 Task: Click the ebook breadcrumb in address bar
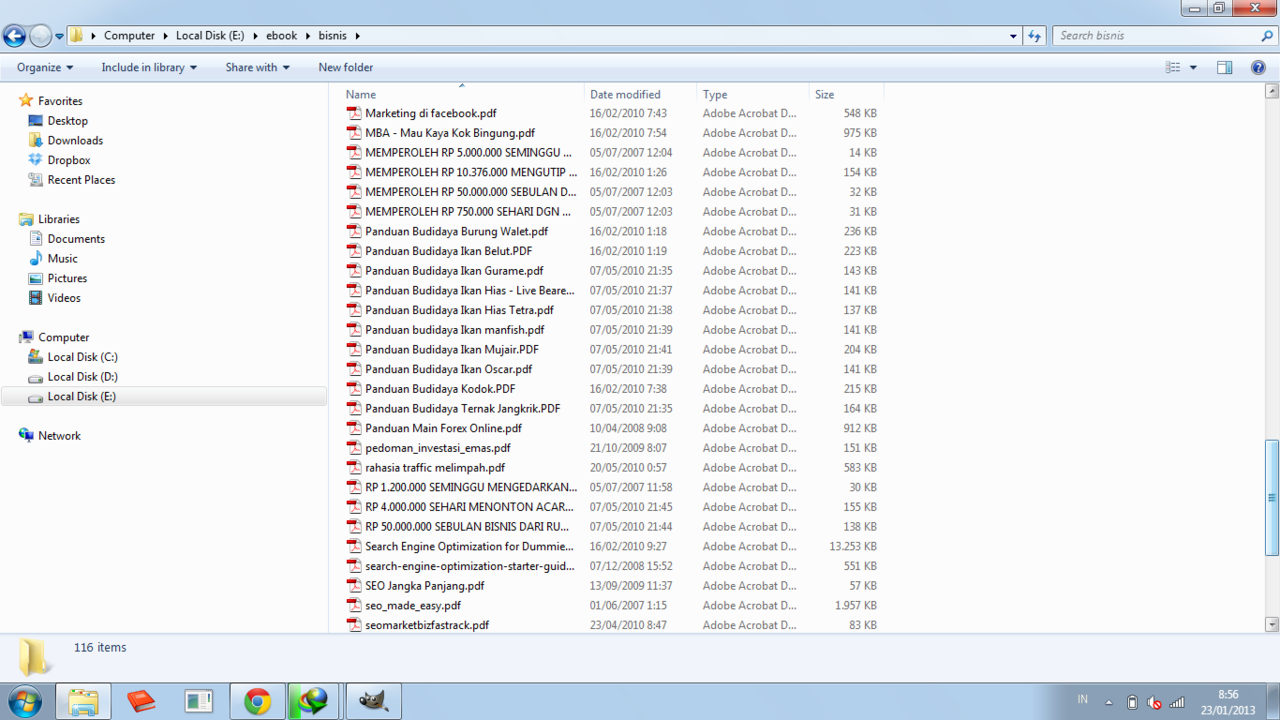coord(282,35)
